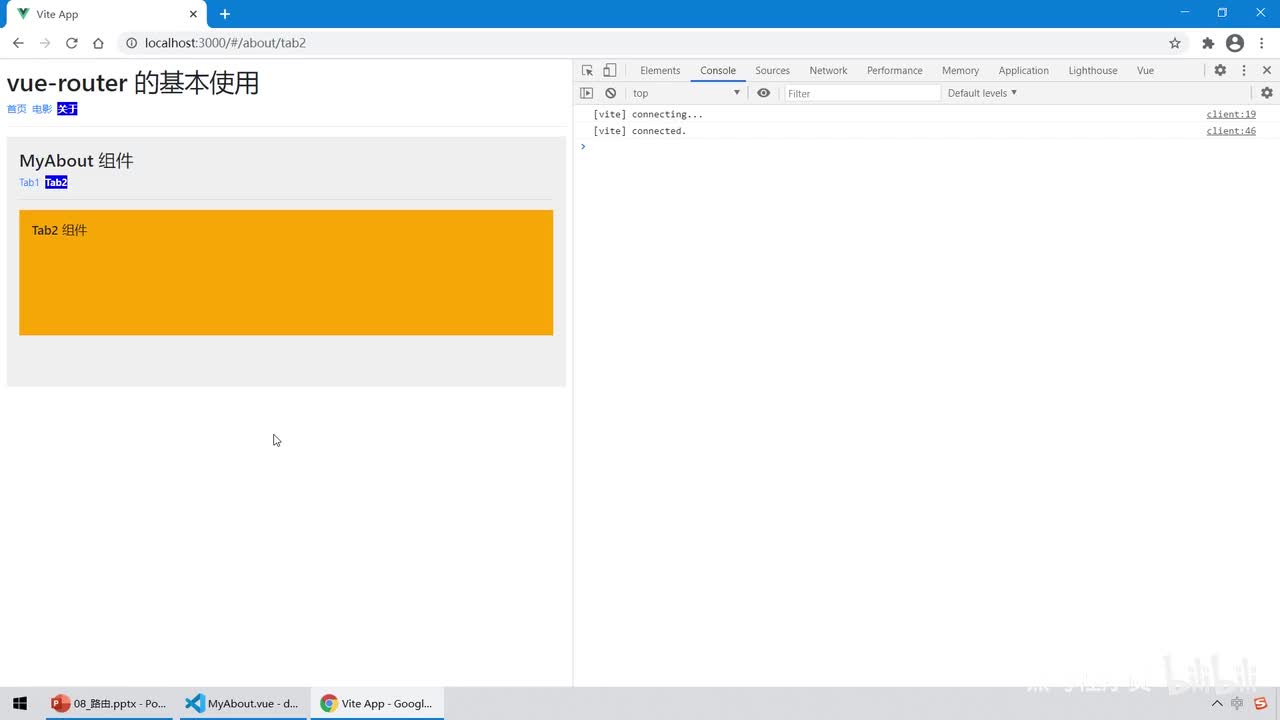
Task: Switch to the Lighthouse tab
Action: click(1093, 70)
